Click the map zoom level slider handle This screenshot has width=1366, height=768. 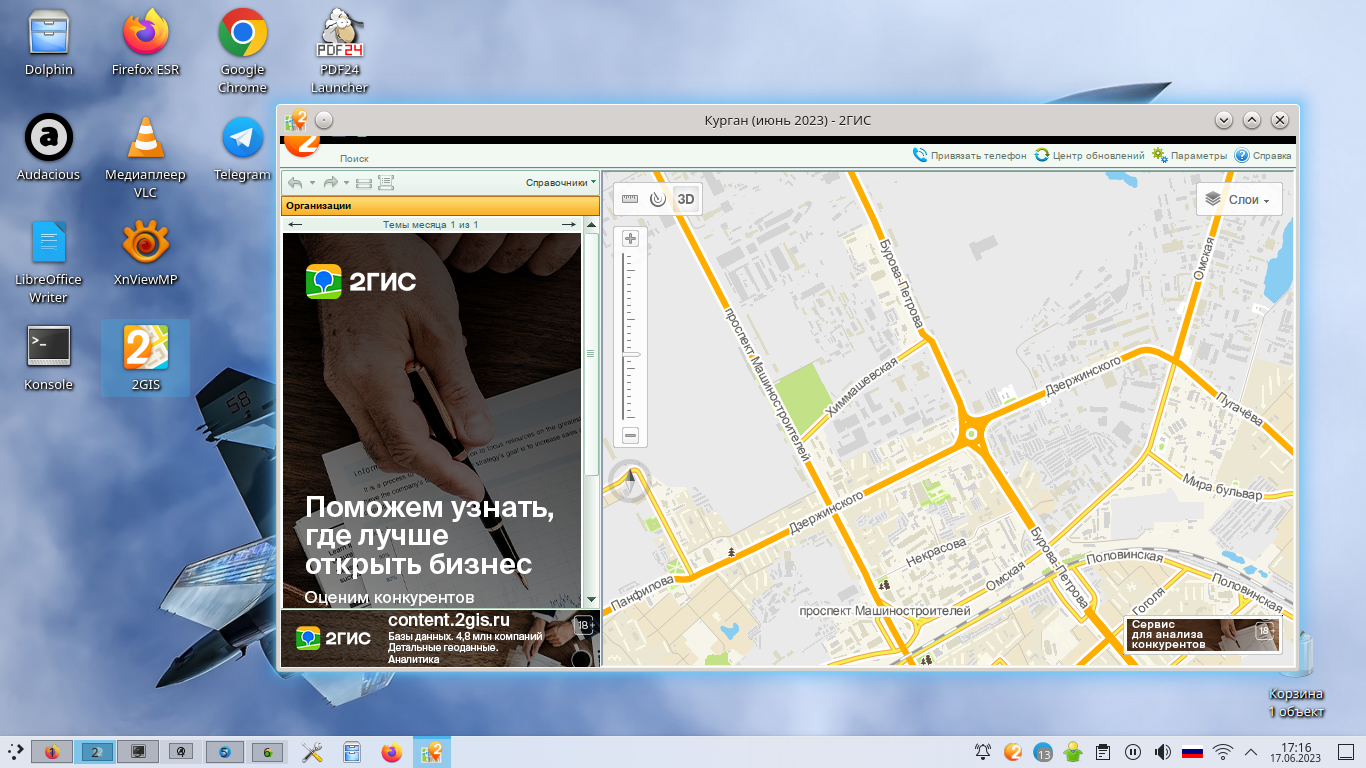click(x=630, y=354)
